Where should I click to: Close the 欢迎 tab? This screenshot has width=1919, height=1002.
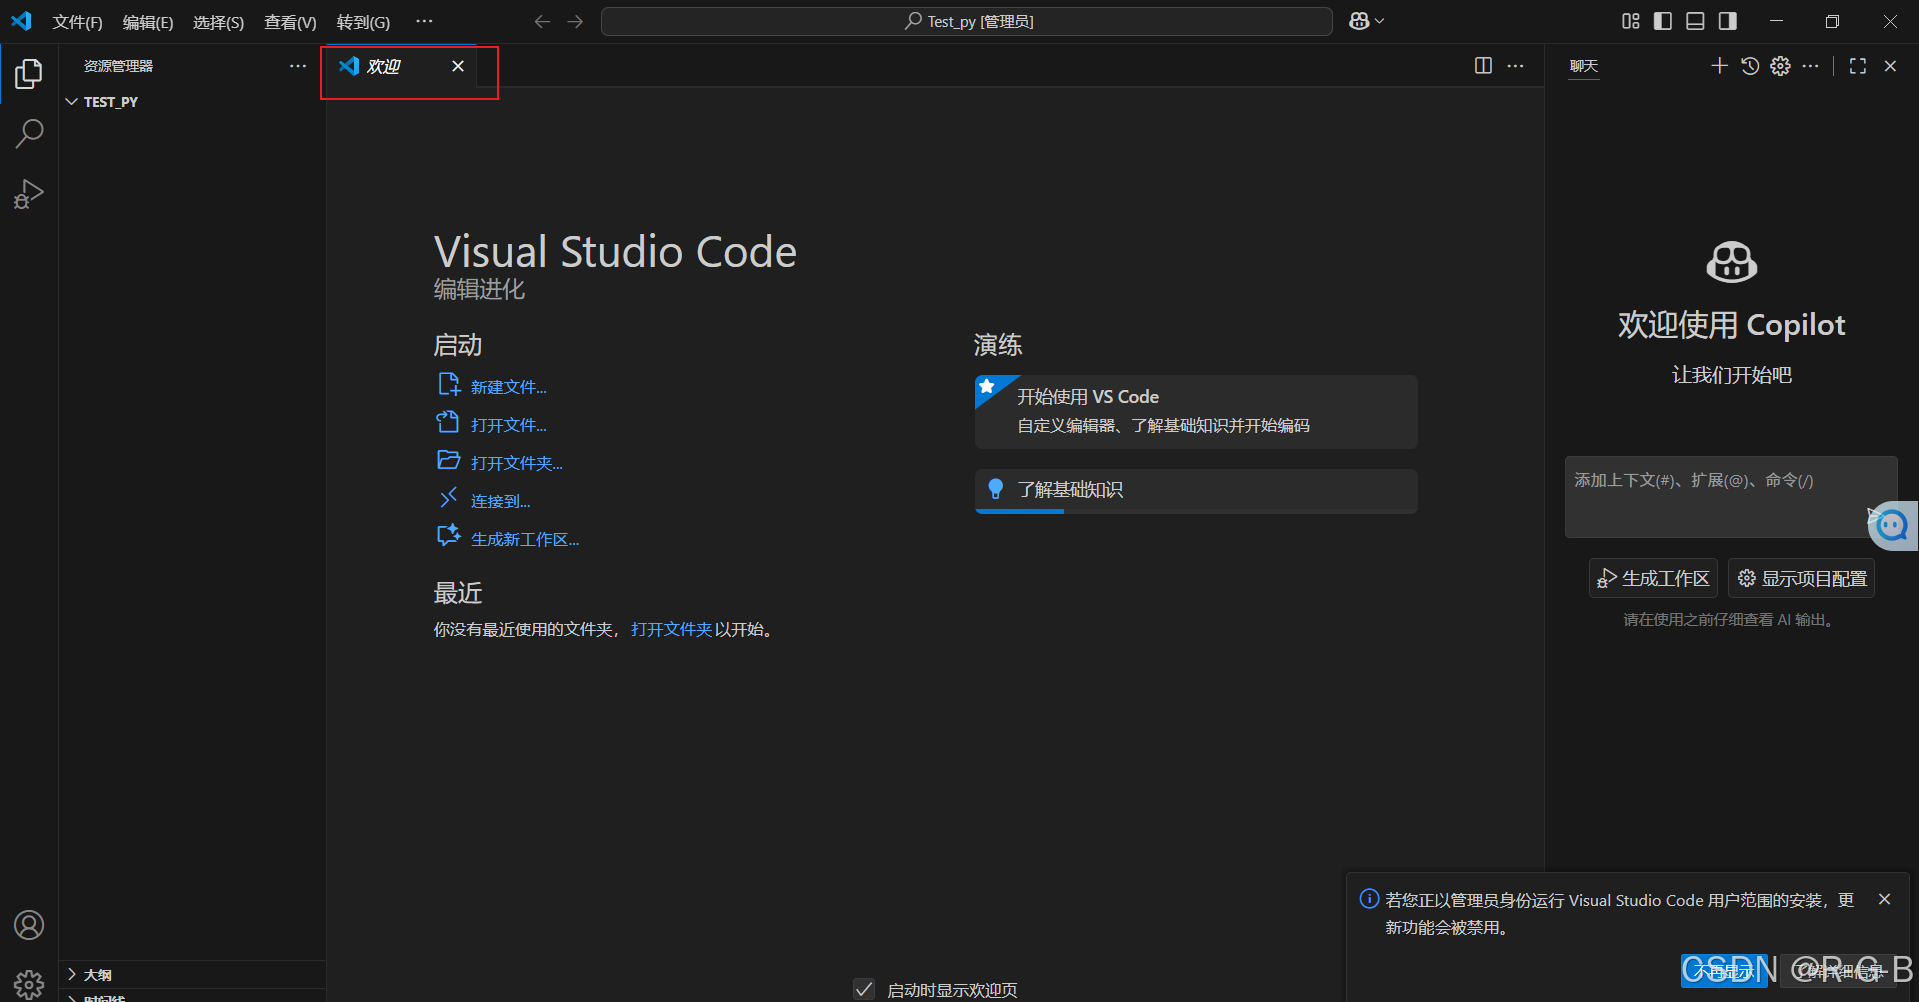click(x=458, y=66)
